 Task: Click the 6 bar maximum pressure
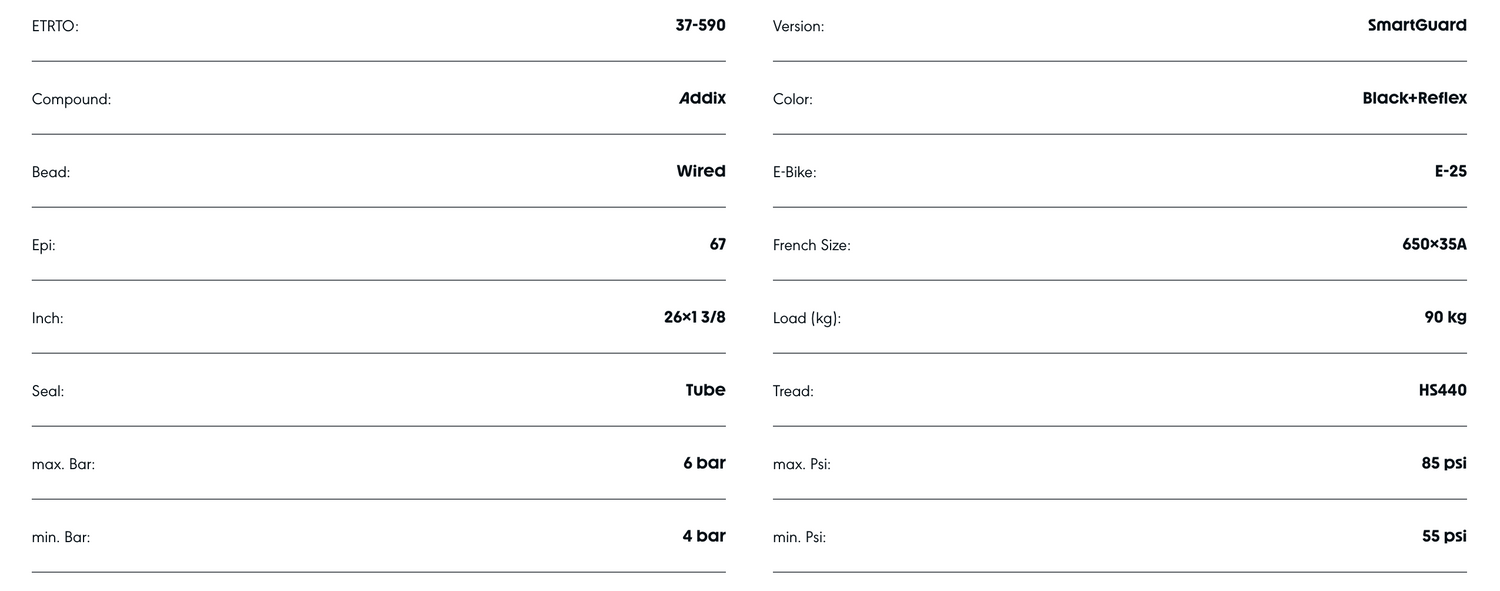coord(704,464)
